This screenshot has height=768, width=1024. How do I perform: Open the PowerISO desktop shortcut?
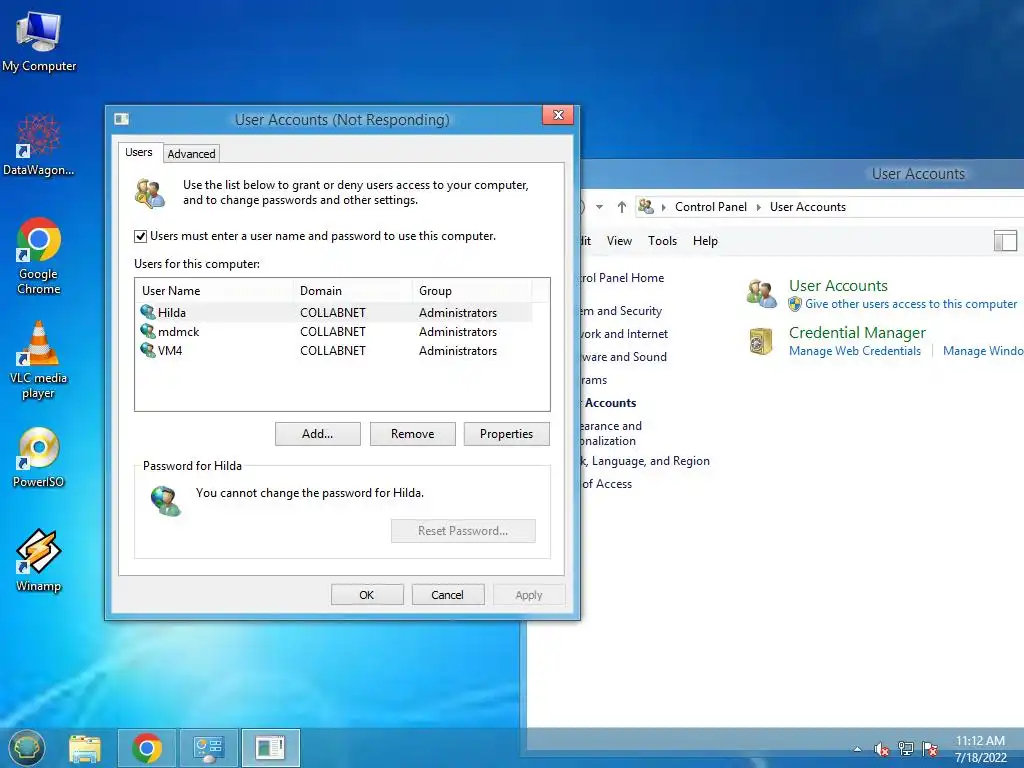(x=39, y=457)
